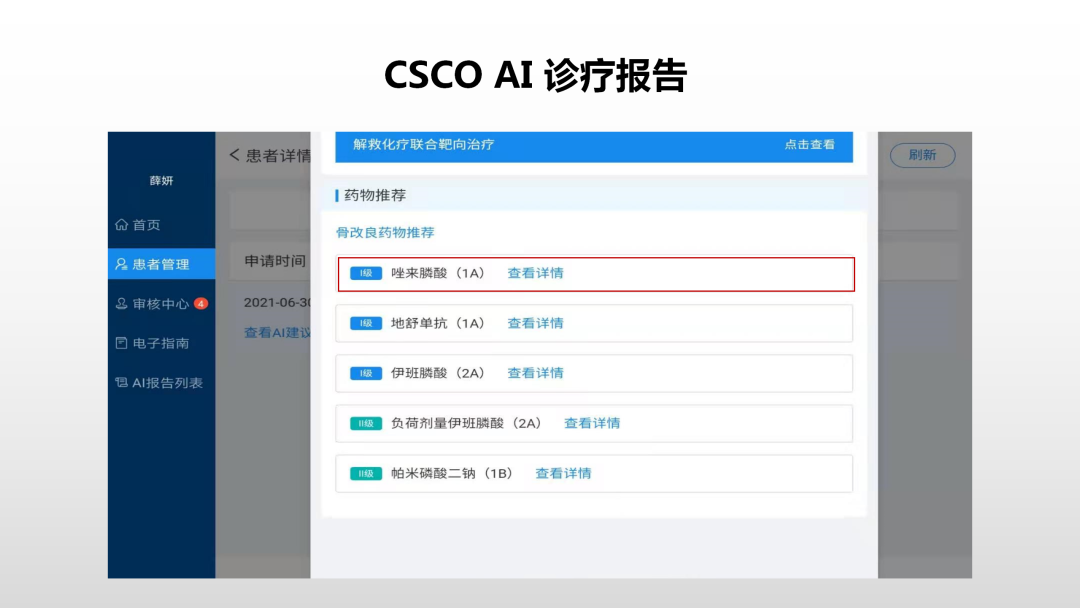Select the 骨改良药物推荐 heading

(x=385, y=232)
